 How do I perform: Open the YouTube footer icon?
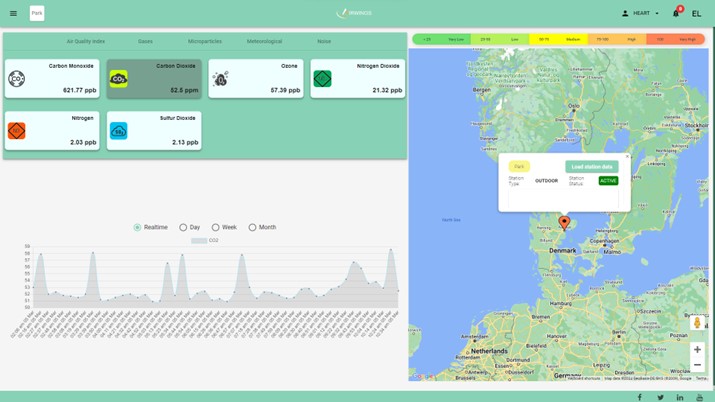[x=699, y=397]
